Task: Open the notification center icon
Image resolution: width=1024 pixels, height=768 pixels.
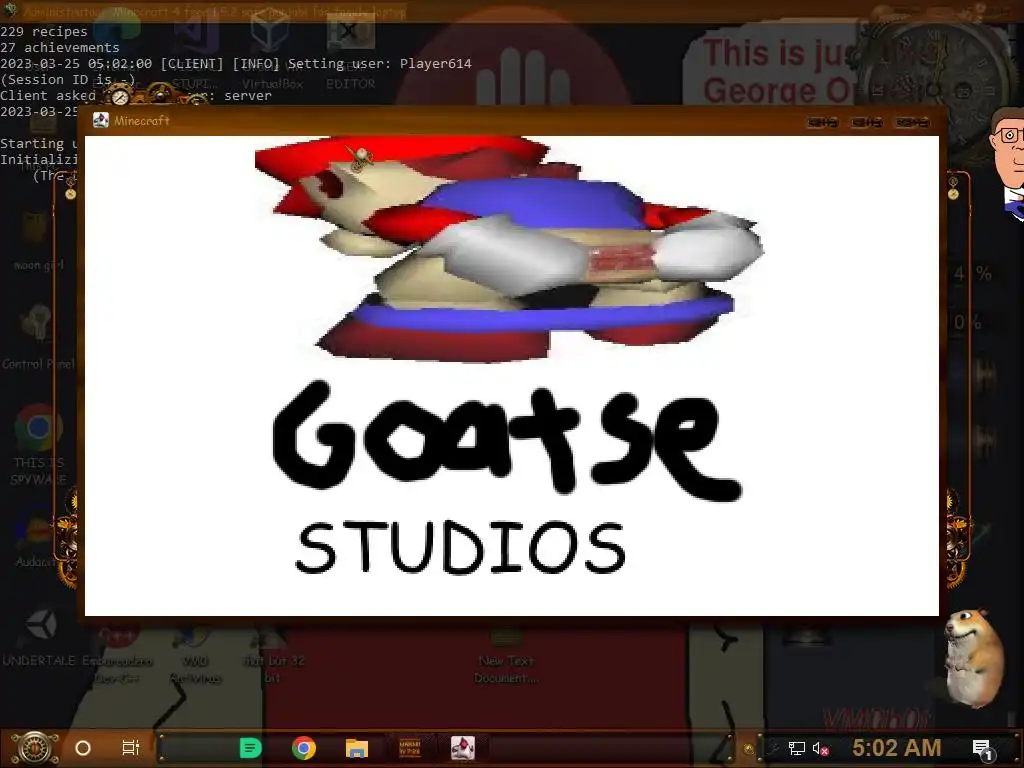Action: [x=982, y=749]
